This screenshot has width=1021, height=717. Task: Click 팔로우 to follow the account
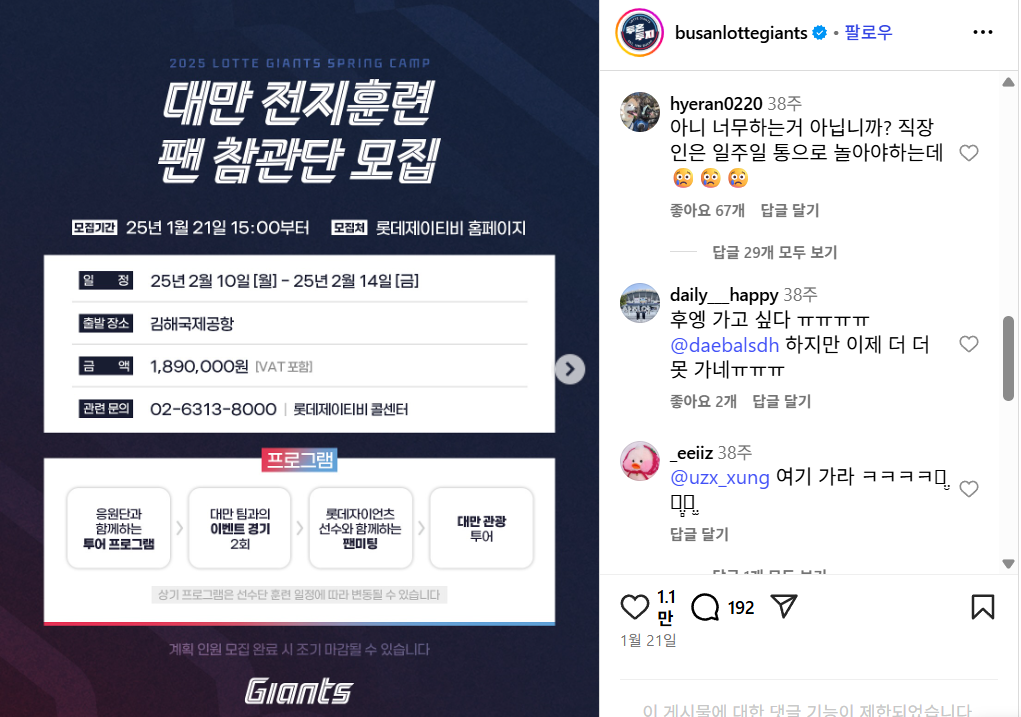pos(868,32)
